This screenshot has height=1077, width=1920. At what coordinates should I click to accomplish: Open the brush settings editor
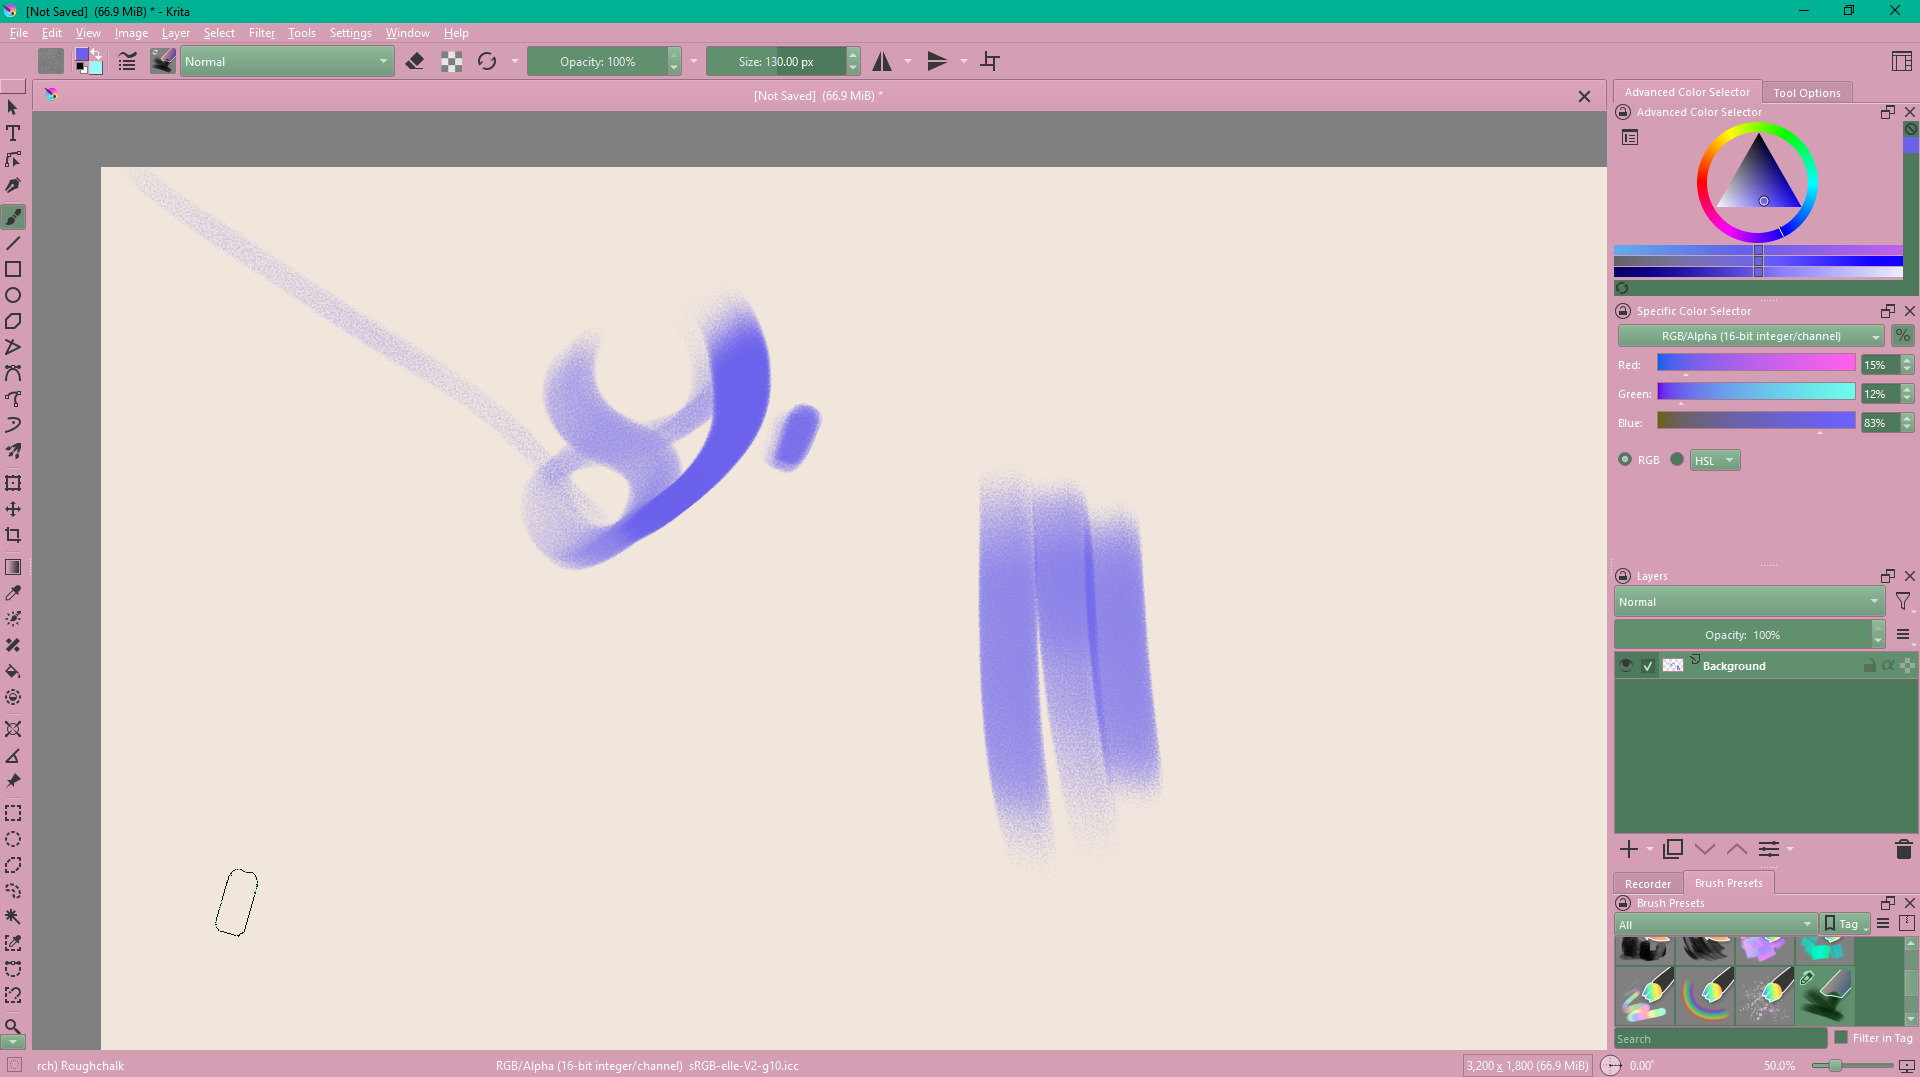[127, 62]
